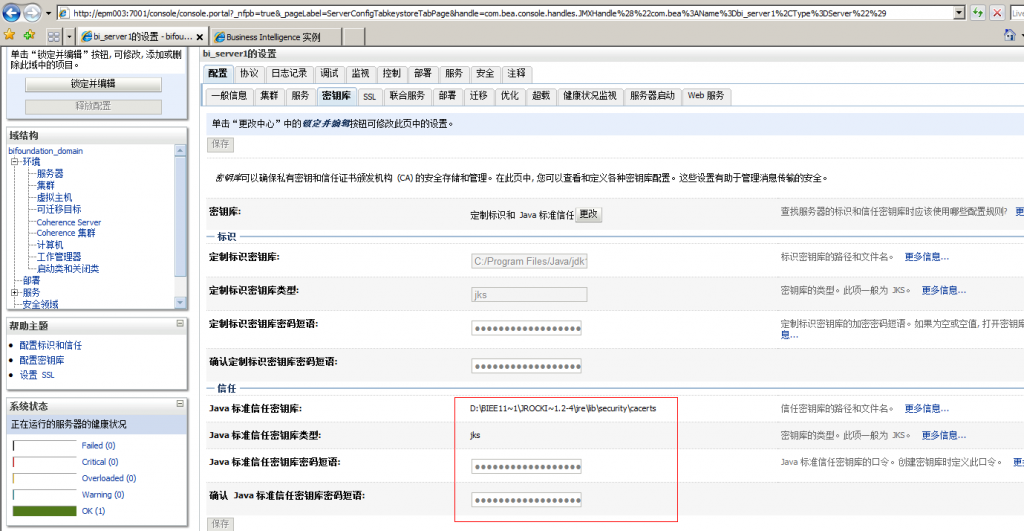The height and width of the screenshot is (531, 1024).
Task: Open 更多信息 link for Java 标准信任密钥库类型
Action: (x=943, y=435)
